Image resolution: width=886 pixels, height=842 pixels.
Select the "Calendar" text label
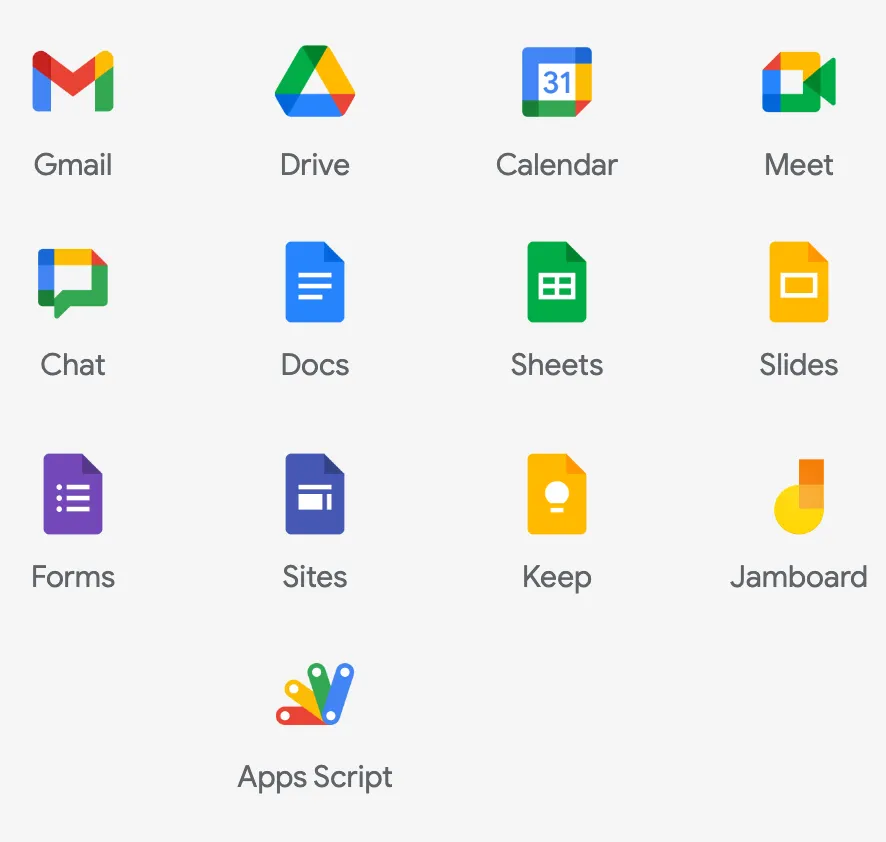(x=557, y=165)
